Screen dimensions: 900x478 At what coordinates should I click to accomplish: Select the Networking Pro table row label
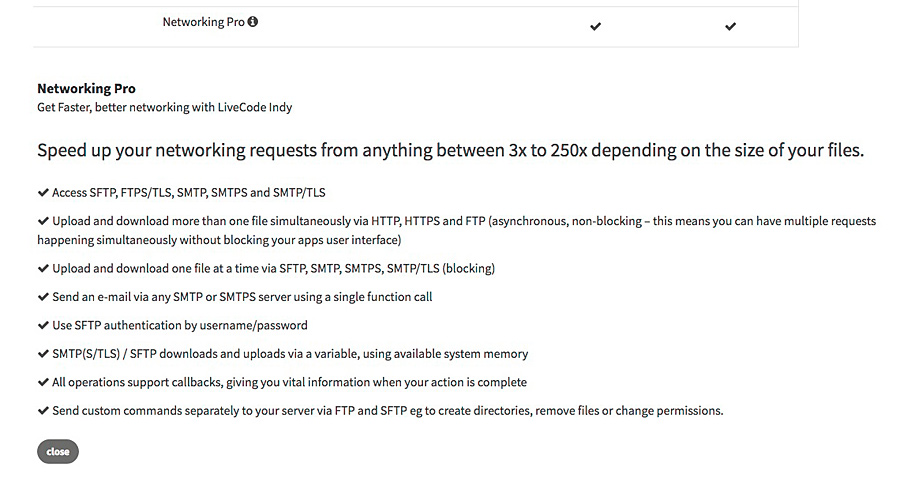(x=203, y=22)
